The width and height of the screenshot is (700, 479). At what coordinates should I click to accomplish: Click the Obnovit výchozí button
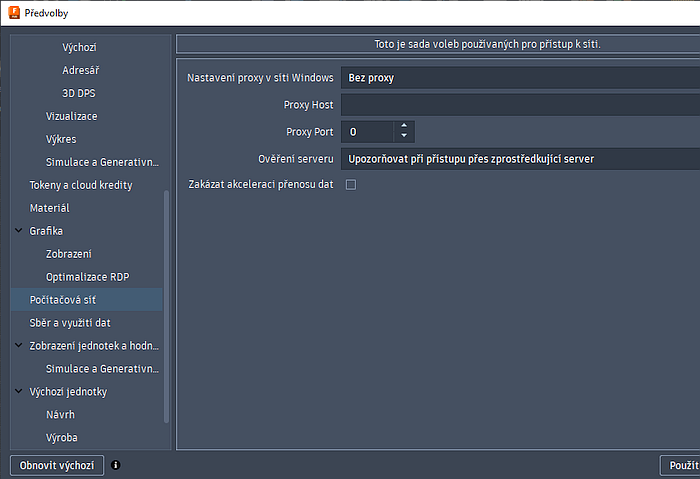pyautogui.click(x=57, y=465)
